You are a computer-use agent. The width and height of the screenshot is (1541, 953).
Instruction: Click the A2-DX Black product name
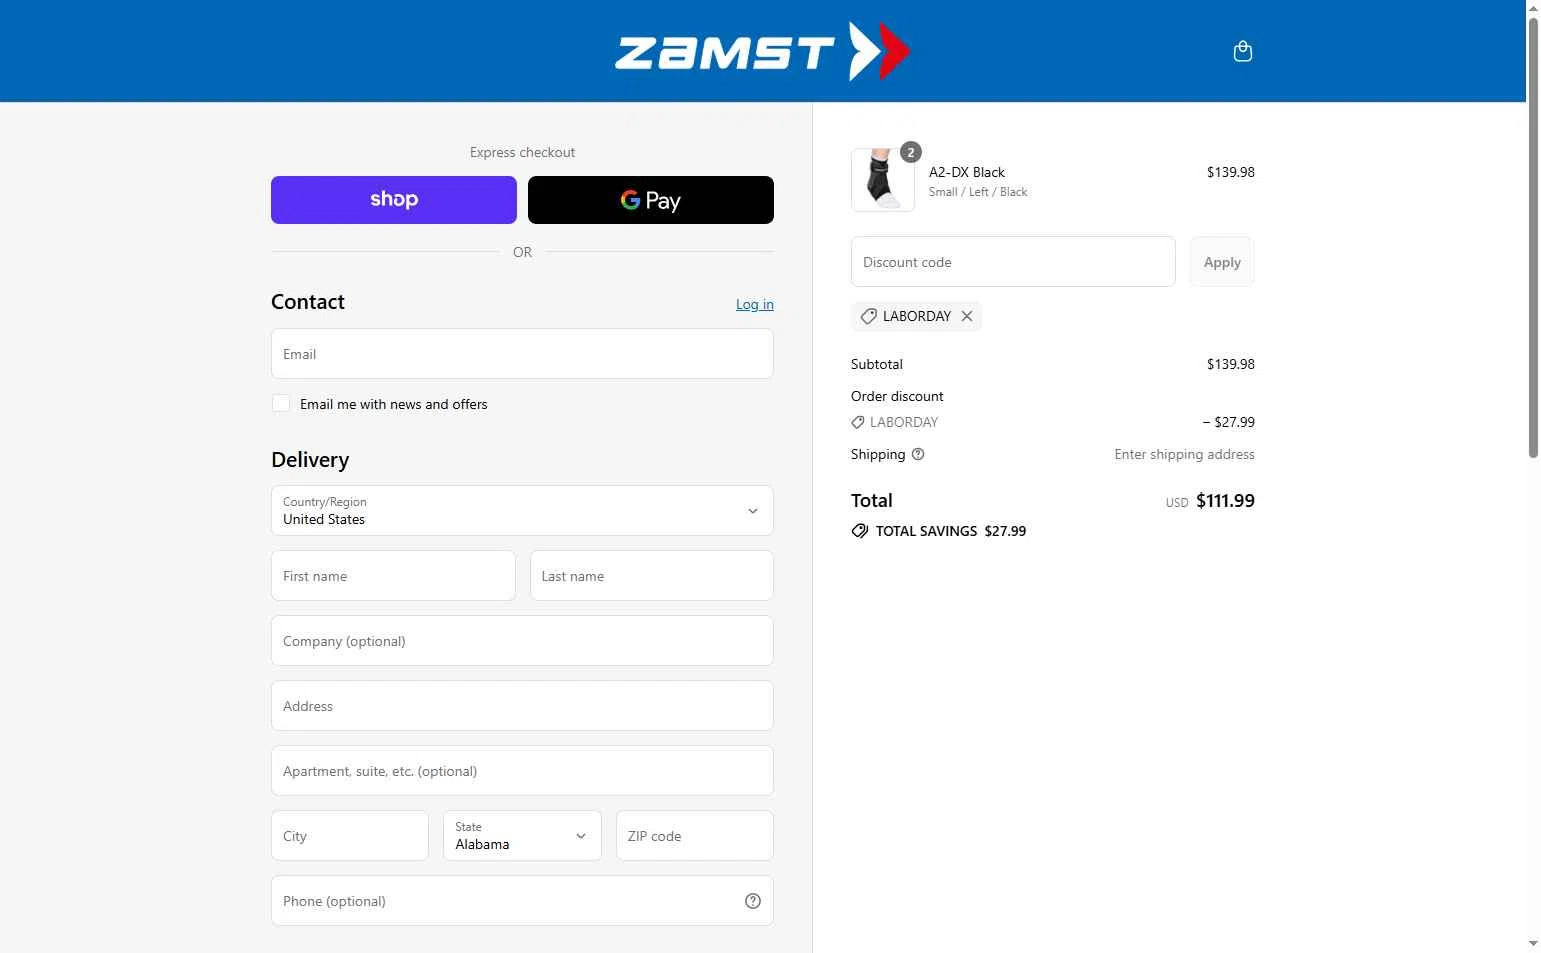click(967, 172)
